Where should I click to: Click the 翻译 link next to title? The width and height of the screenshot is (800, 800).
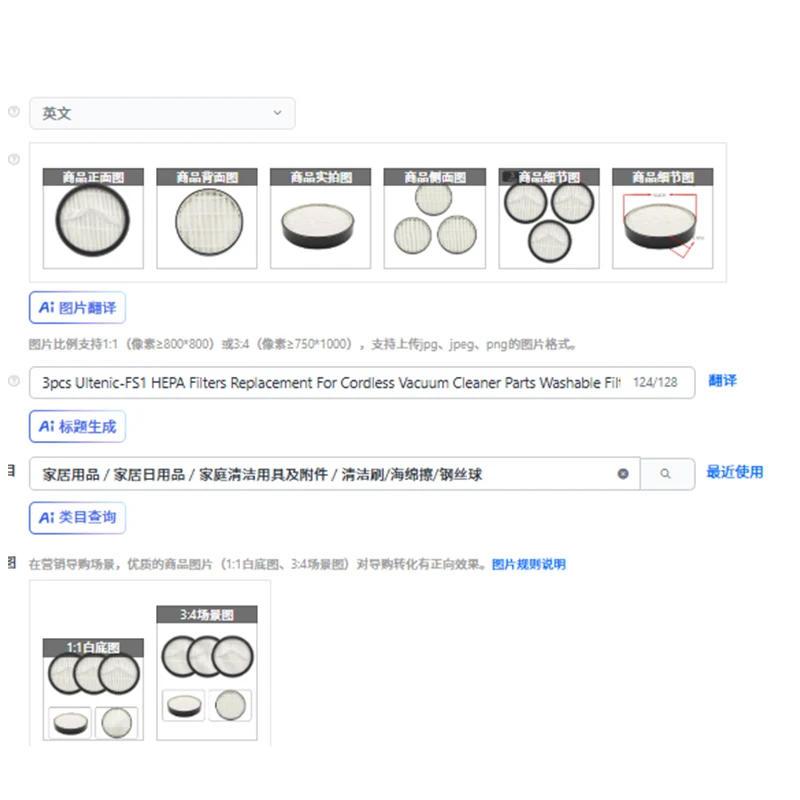point(722,381)
